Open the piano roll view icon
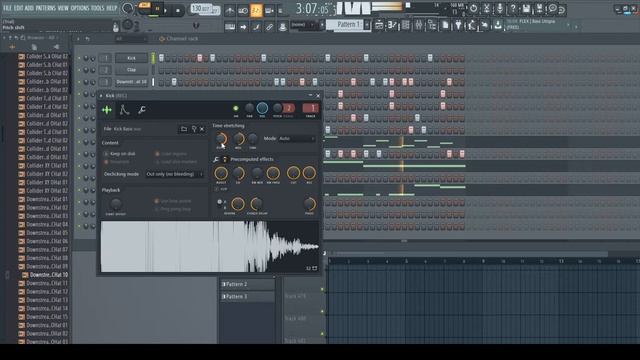 pyautogui.click(x=392, y=25)
